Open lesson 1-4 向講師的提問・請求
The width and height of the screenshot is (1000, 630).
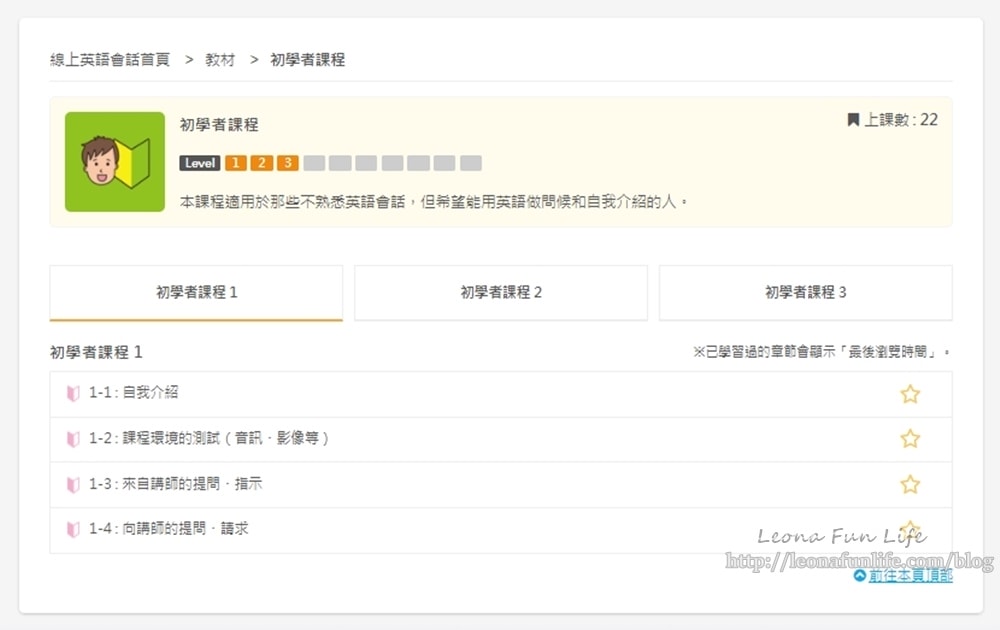[x=168, y=529]
